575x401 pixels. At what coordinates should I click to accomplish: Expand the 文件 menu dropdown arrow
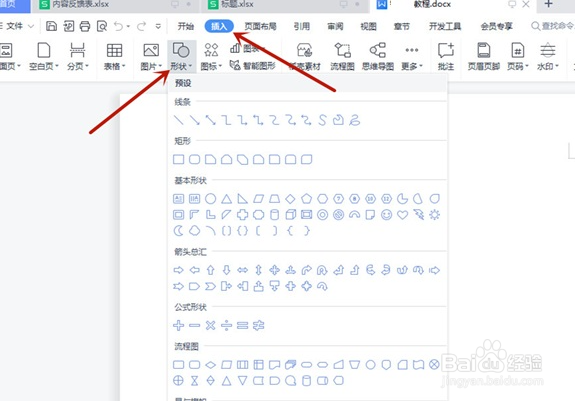coord(31,26)
